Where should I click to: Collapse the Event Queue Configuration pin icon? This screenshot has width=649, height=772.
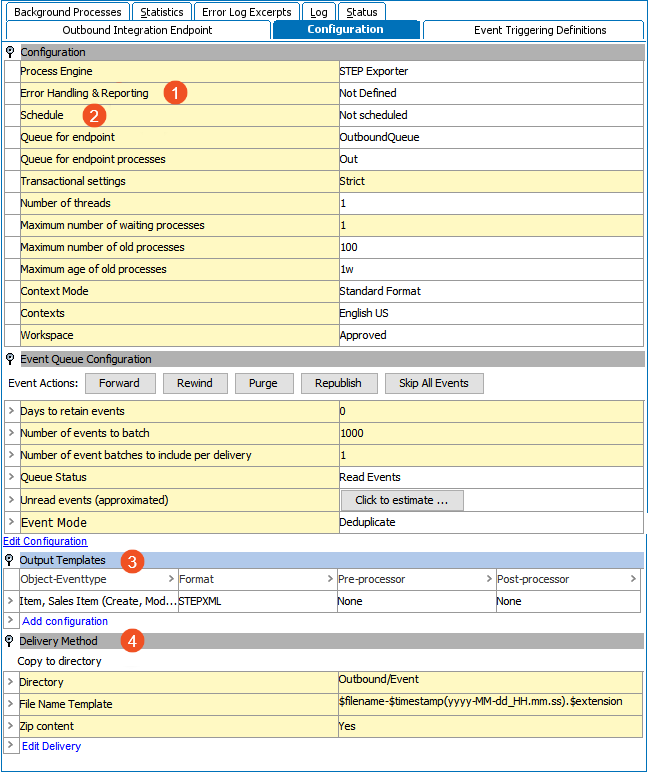pyautogui.click(x=10, y=359)
